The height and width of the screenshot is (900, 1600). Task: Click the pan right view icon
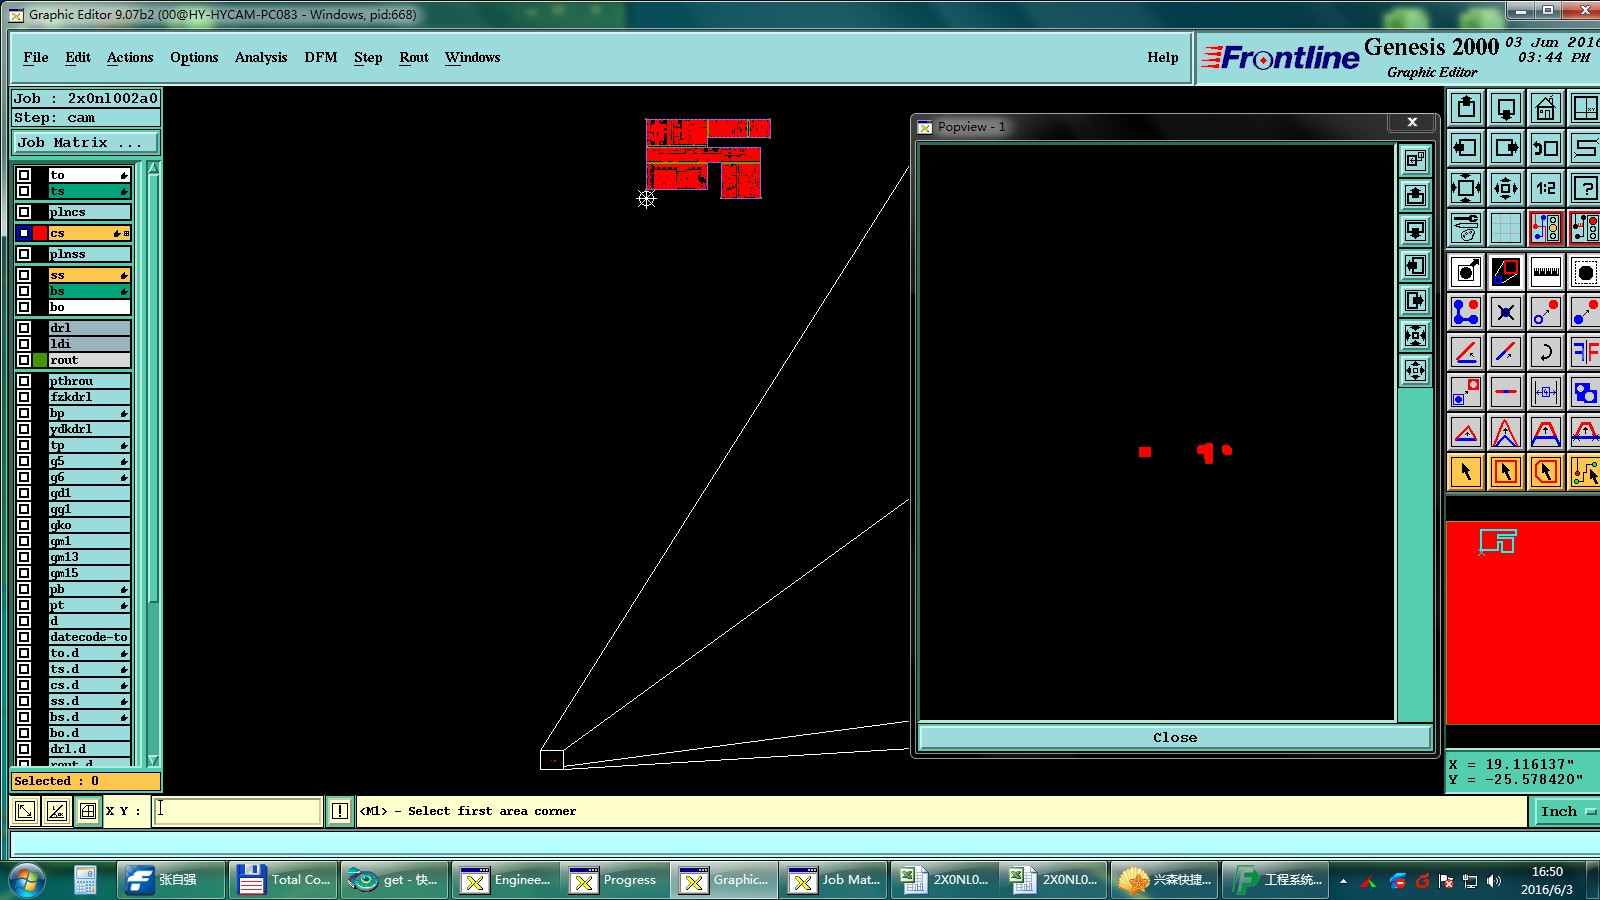pos(1506,148)
